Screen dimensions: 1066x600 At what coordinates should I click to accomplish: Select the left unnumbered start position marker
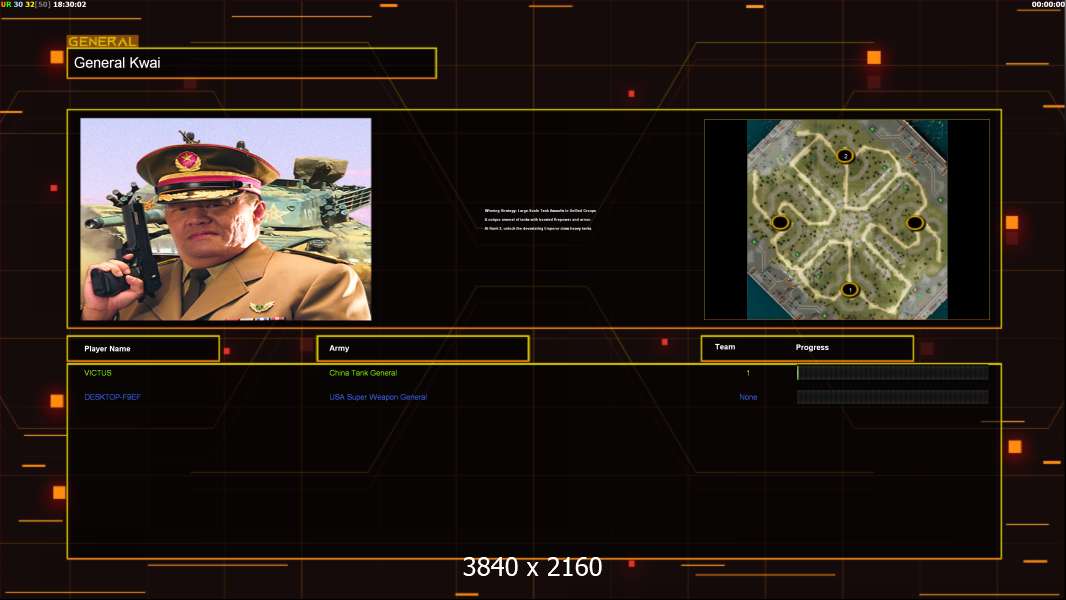click(781, 222)
